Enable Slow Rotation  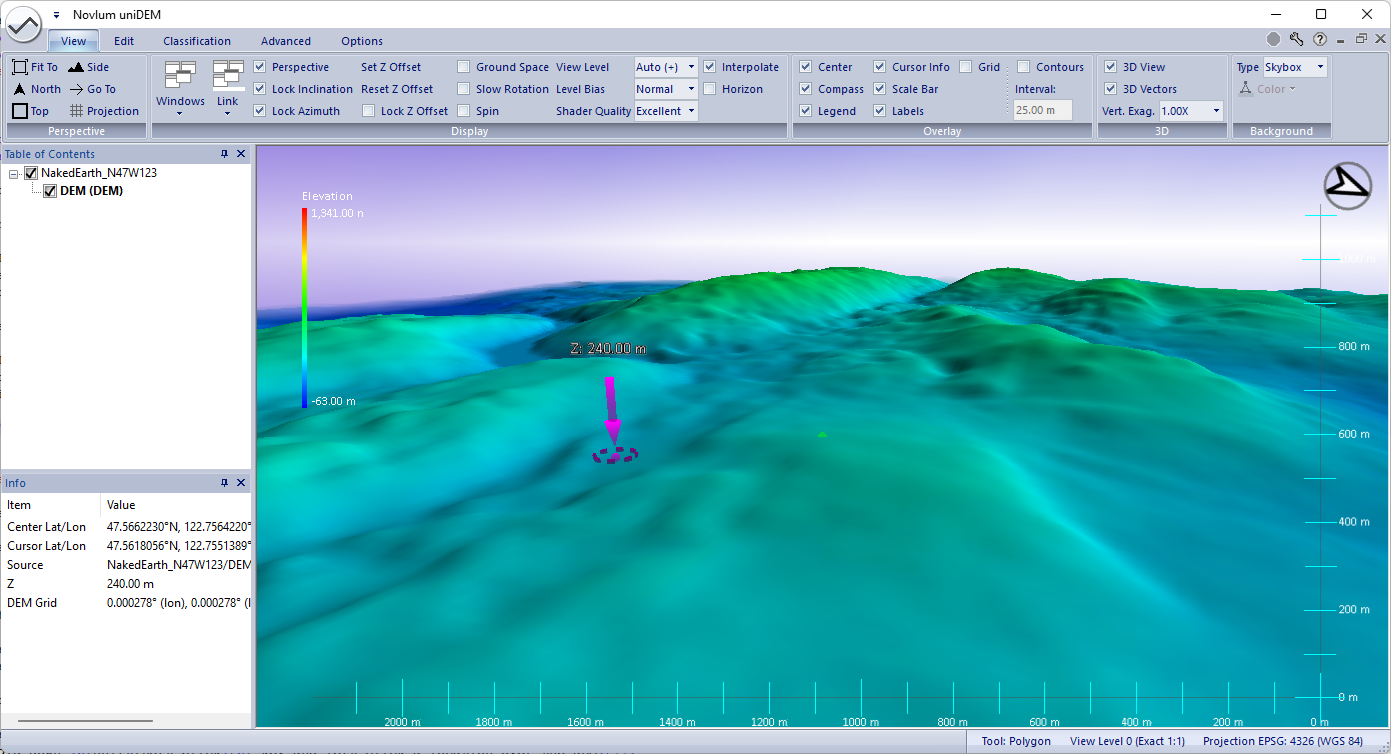(464, 89)
